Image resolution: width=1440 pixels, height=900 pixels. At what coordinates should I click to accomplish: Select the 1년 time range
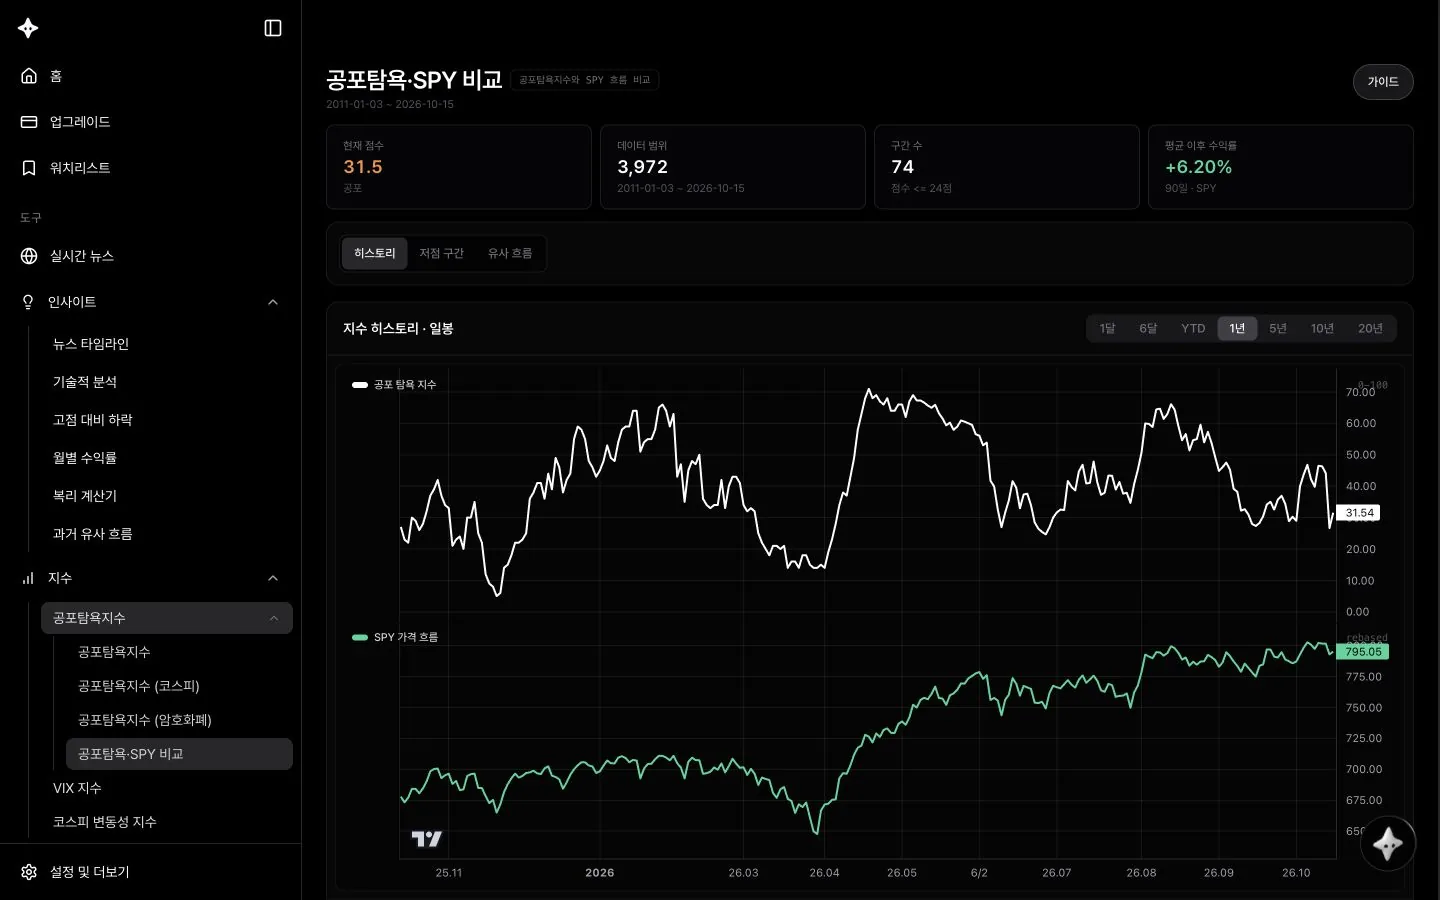pyautogui.click(x=1237, y=328)
